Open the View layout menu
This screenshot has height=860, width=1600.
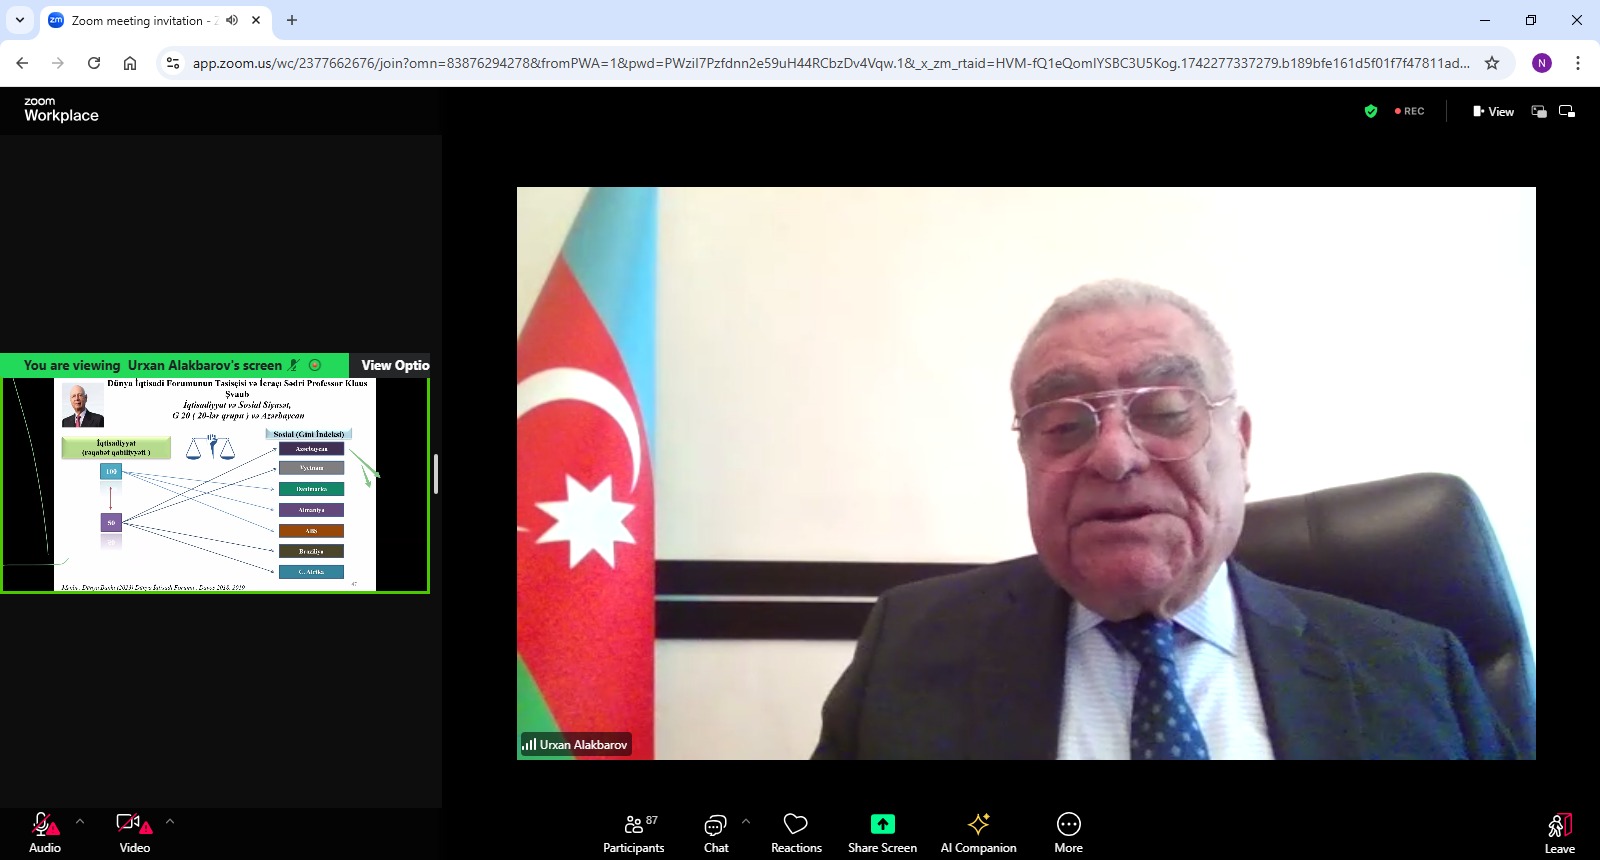tap(1493, 111)
